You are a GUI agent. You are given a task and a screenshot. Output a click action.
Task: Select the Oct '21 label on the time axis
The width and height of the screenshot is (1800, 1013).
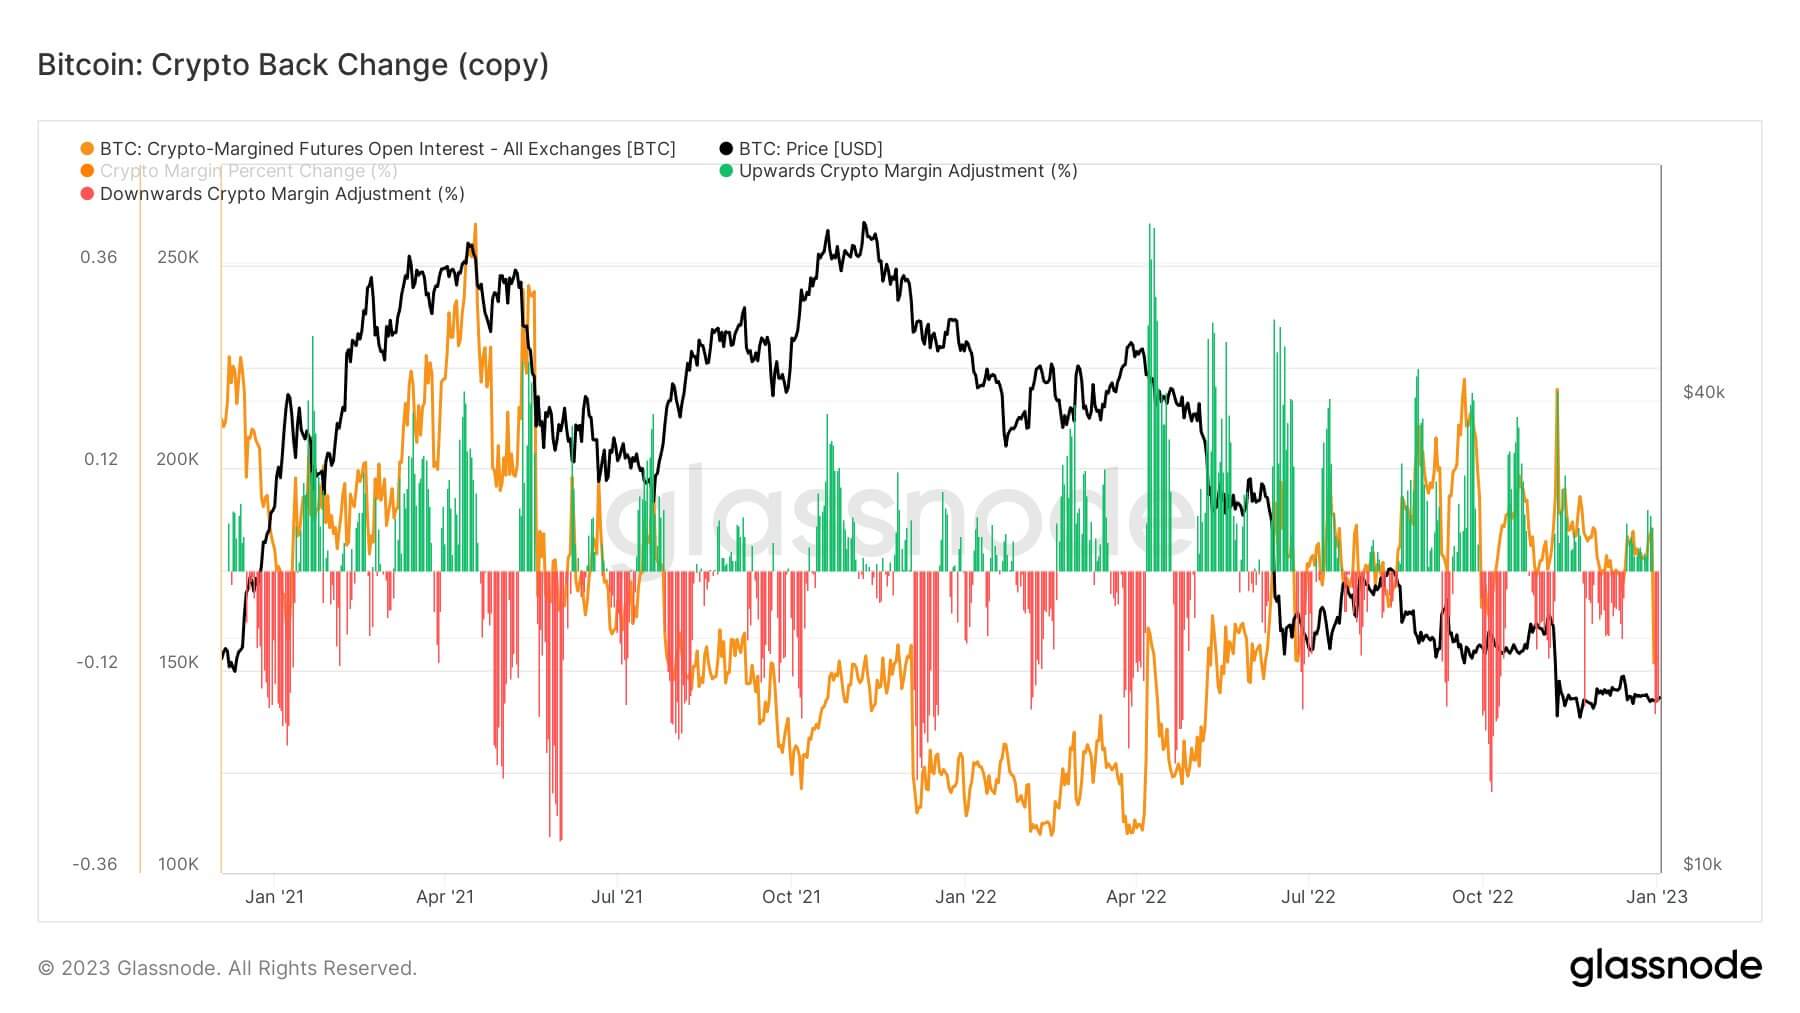[791, 897]
